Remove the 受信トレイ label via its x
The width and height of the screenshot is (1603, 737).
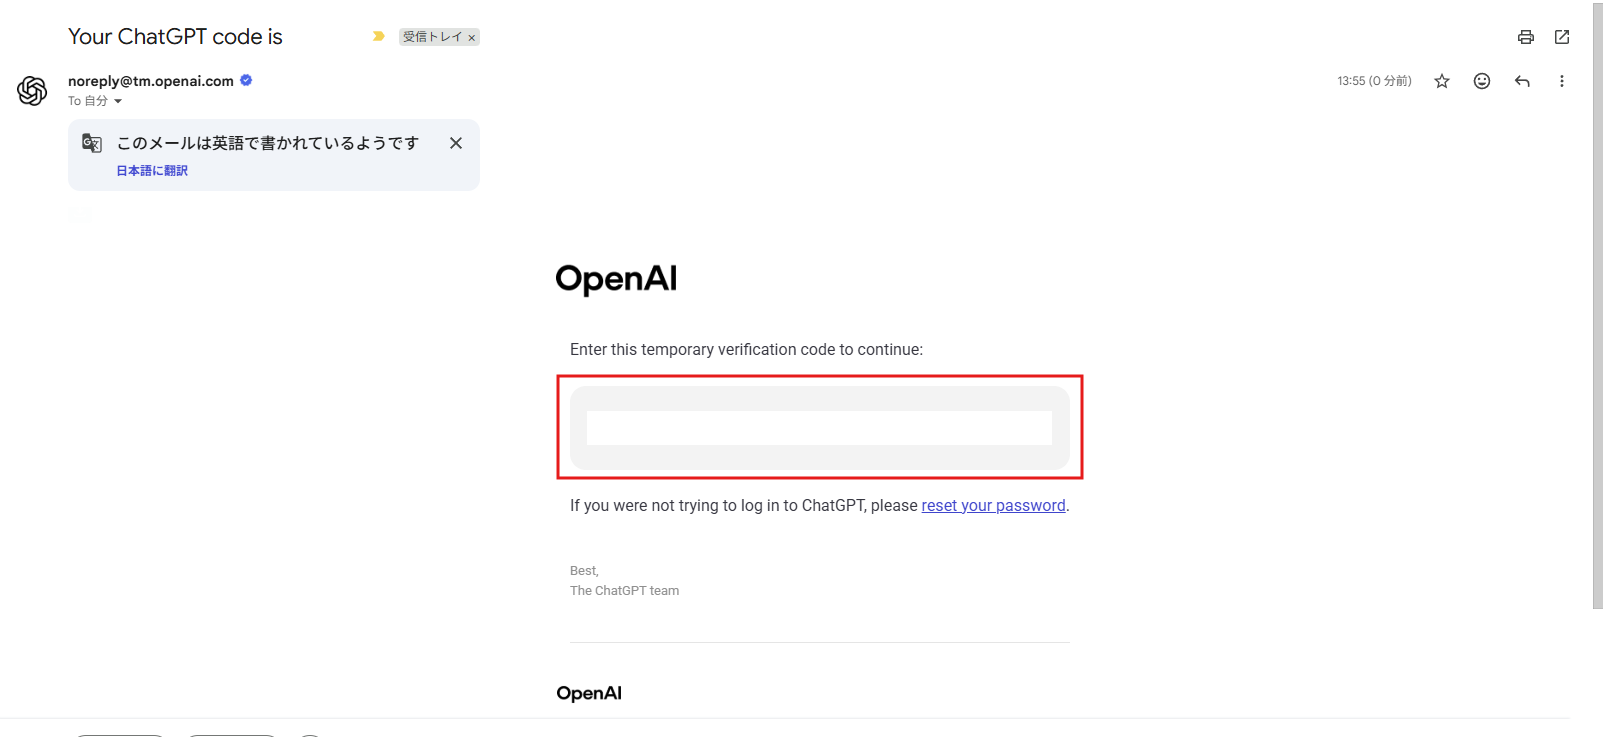(472, 38)
